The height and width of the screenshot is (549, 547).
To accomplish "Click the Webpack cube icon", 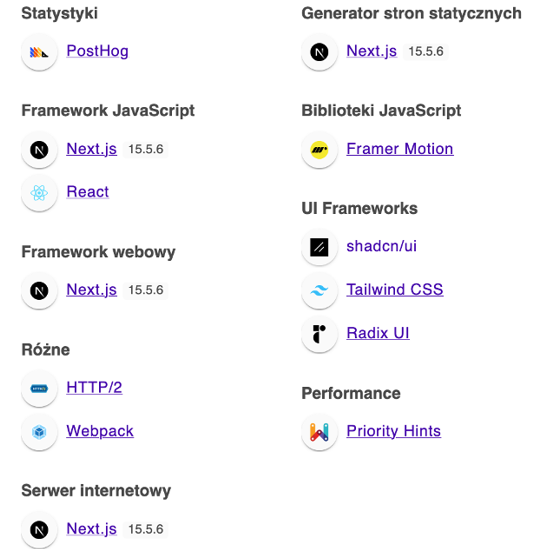I will [39, 432].
